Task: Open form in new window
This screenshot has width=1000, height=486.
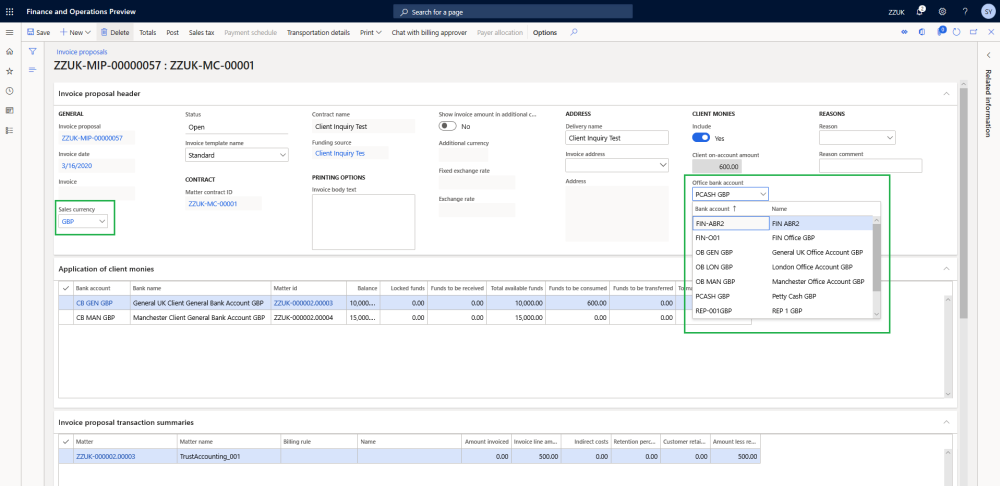Action: (973, 32)
